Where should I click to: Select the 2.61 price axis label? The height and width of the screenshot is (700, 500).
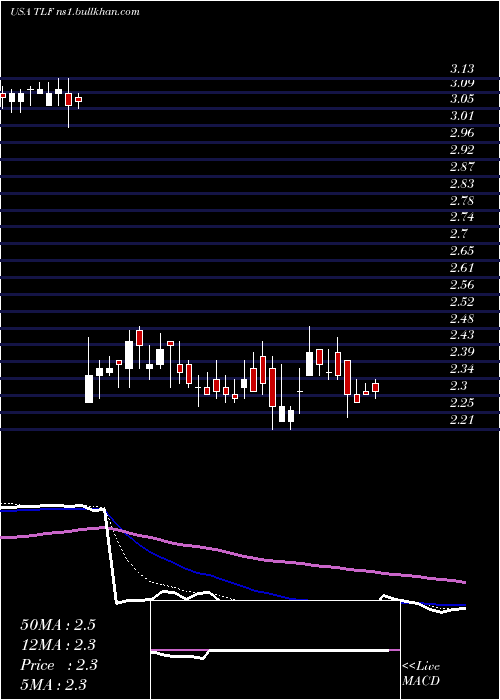coord(462,268)
